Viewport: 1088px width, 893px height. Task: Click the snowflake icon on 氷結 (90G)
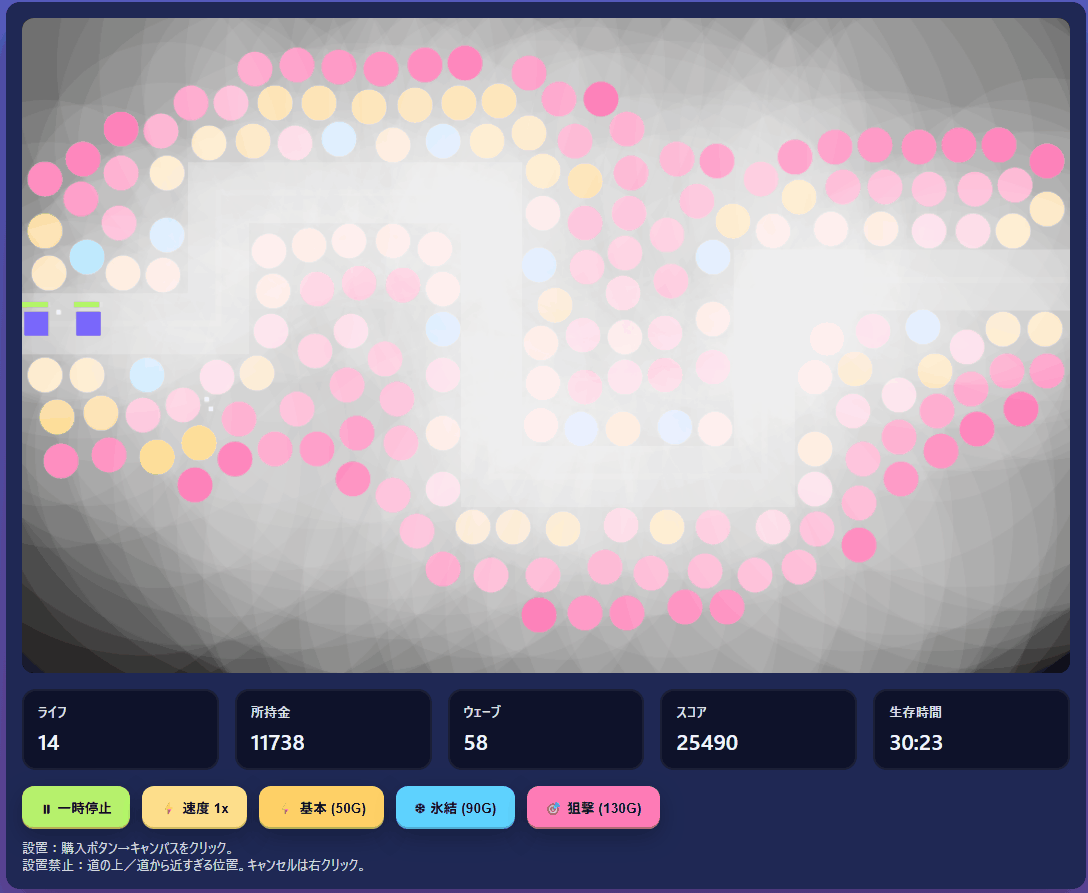[419, 808]
